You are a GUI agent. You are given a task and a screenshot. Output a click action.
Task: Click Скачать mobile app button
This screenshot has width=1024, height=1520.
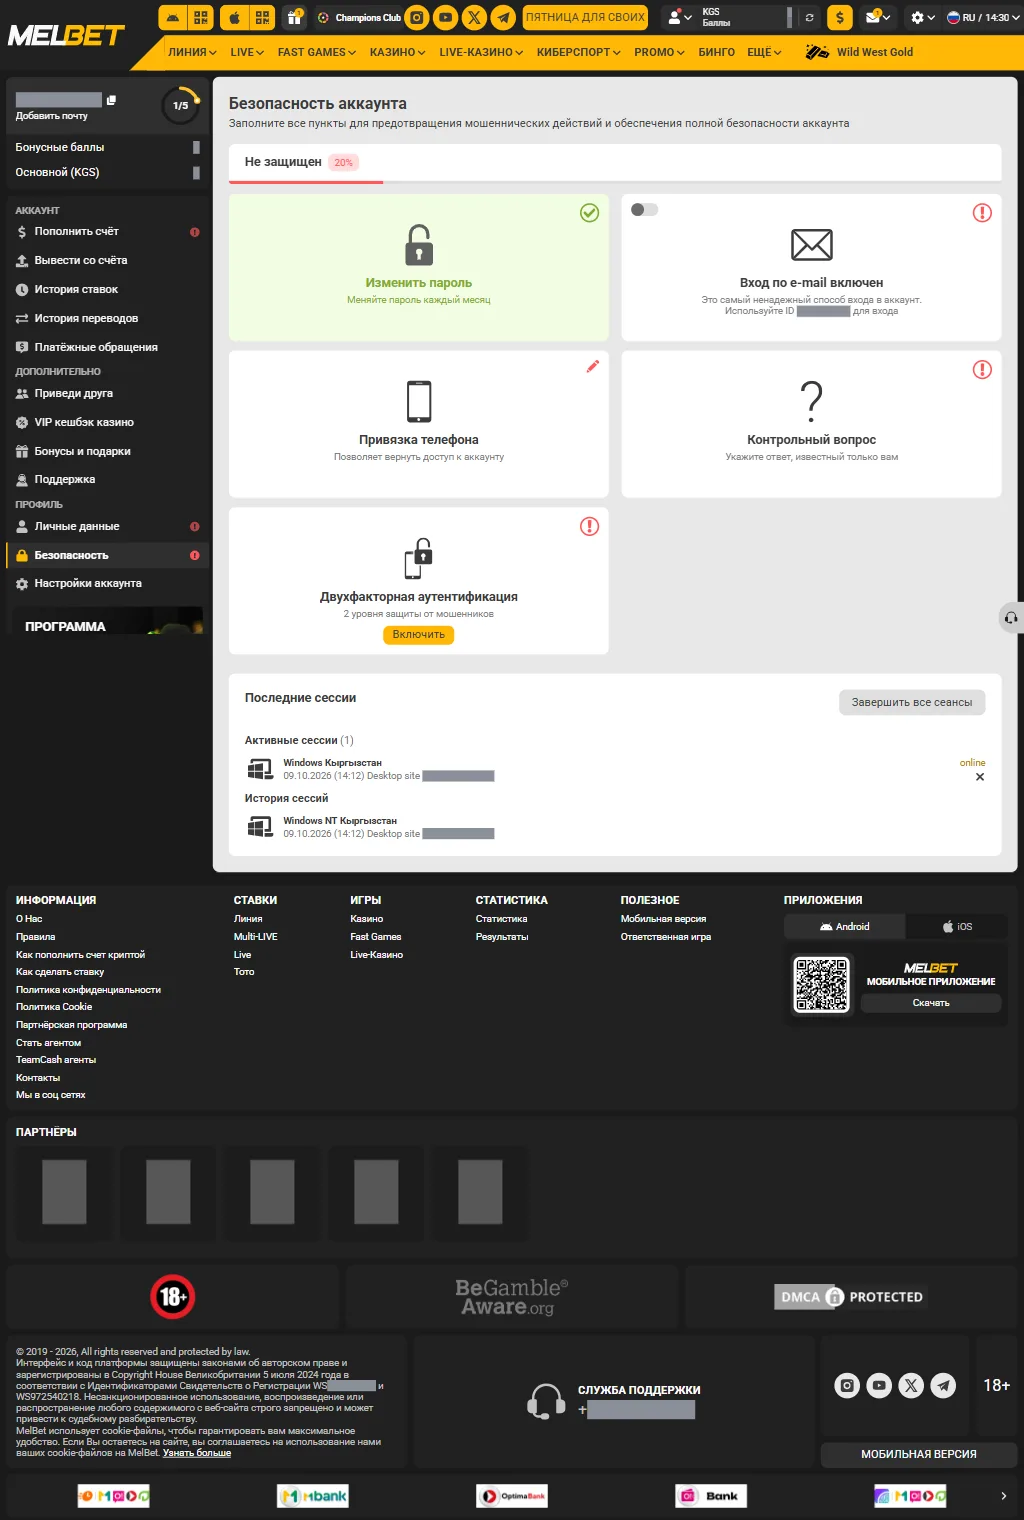[x=931, y=1003]
